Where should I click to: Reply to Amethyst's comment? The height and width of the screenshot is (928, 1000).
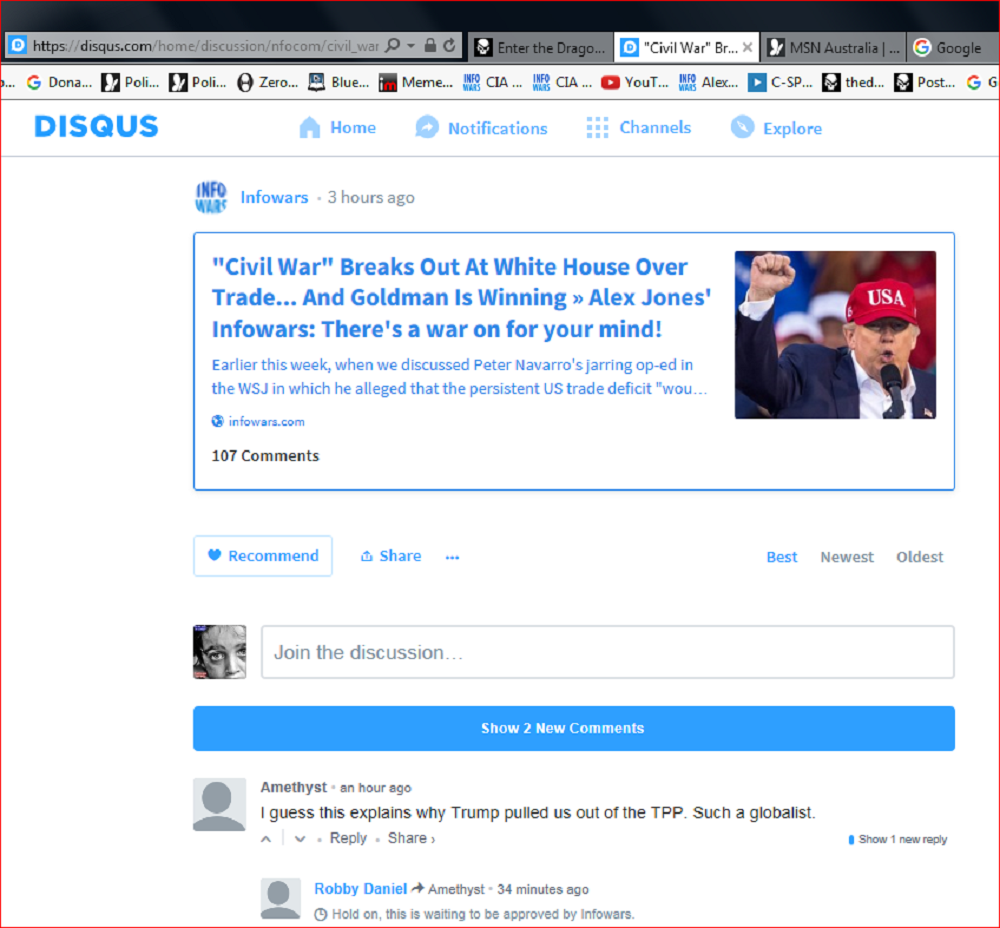coord(348,838)
